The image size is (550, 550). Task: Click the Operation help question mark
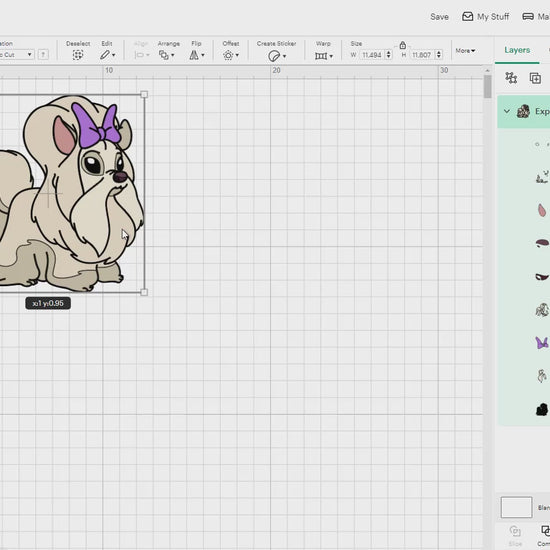click(x=43, y=54)
